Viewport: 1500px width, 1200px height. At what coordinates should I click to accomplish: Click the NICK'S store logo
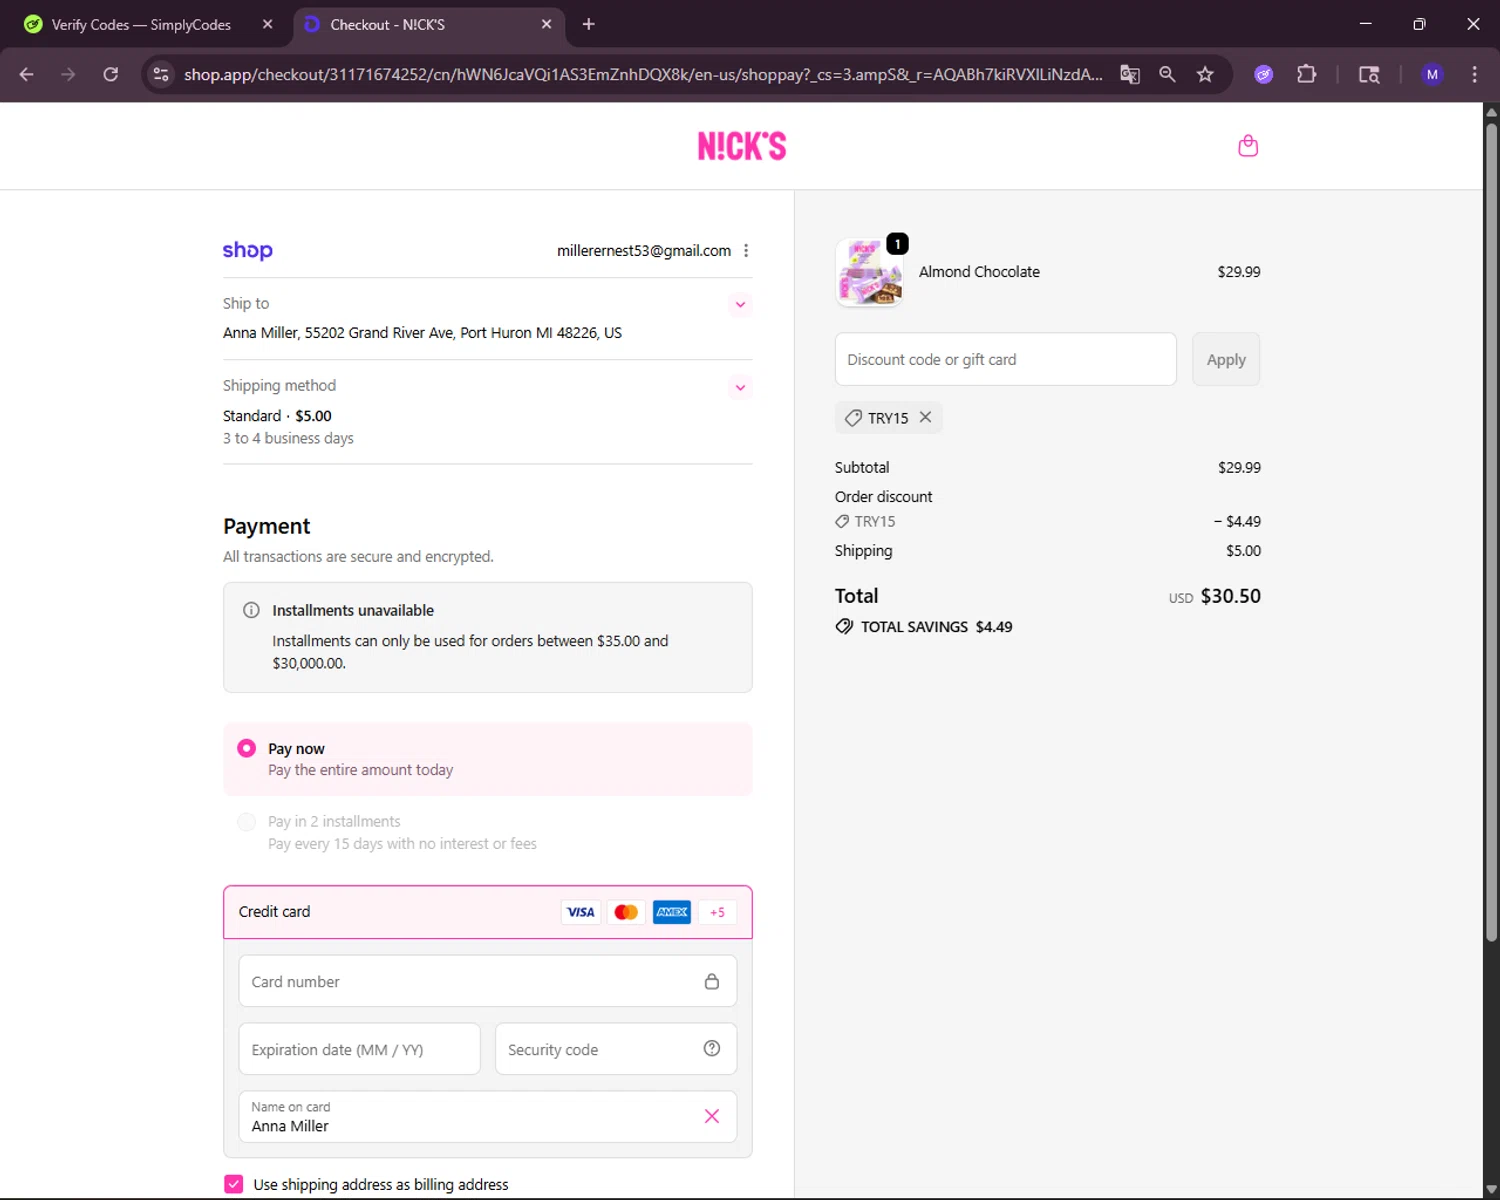[742, 146]
